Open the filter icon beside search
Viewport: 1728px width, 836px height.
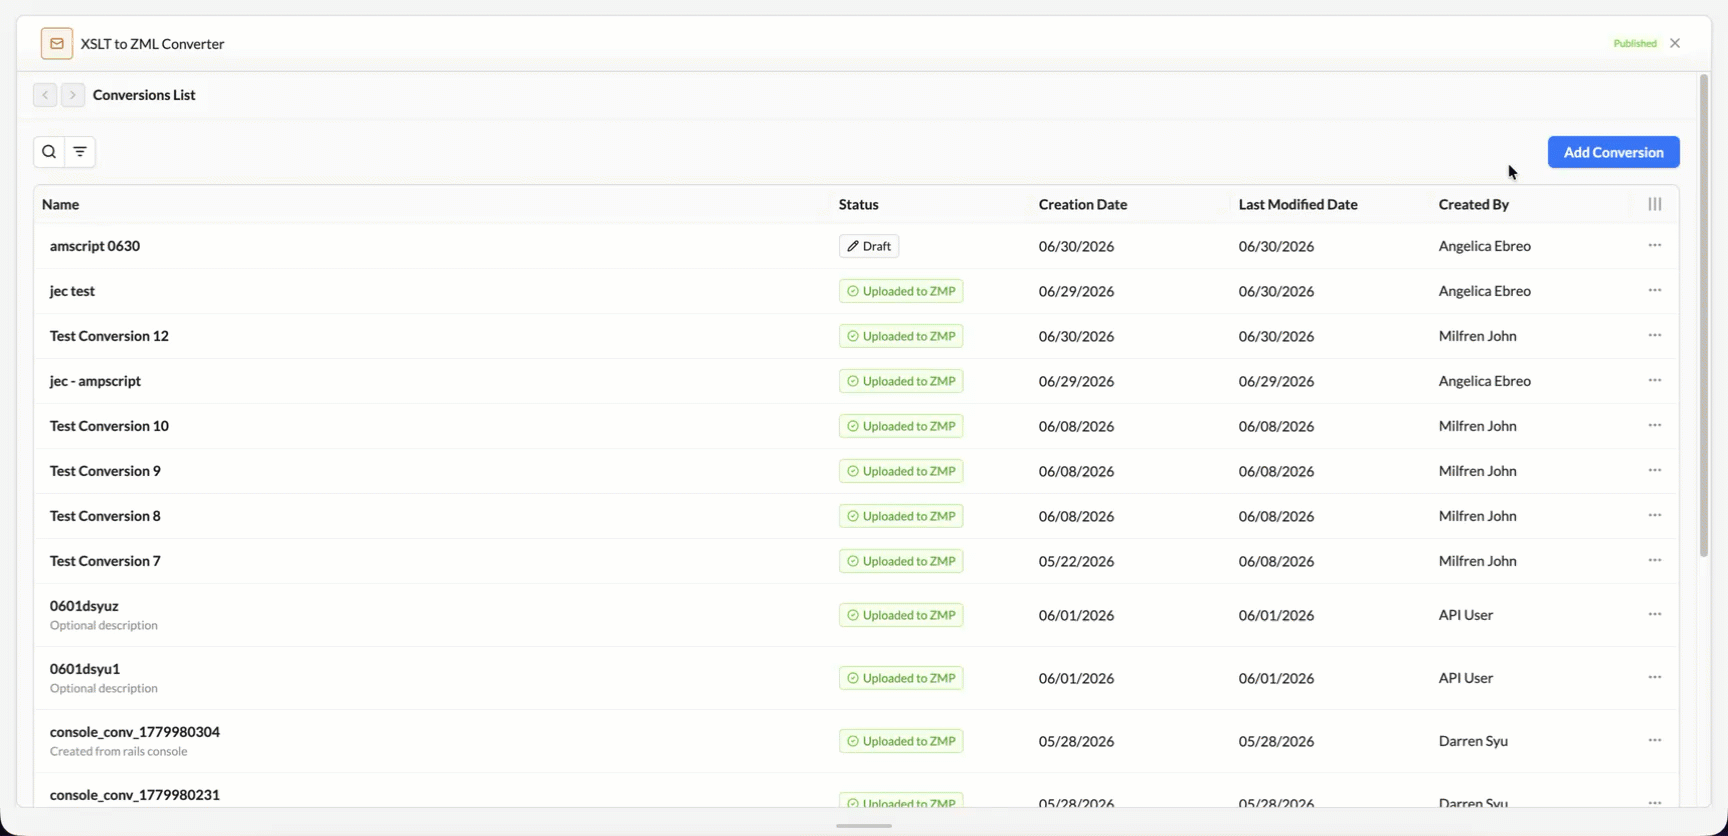click(80, 152)
